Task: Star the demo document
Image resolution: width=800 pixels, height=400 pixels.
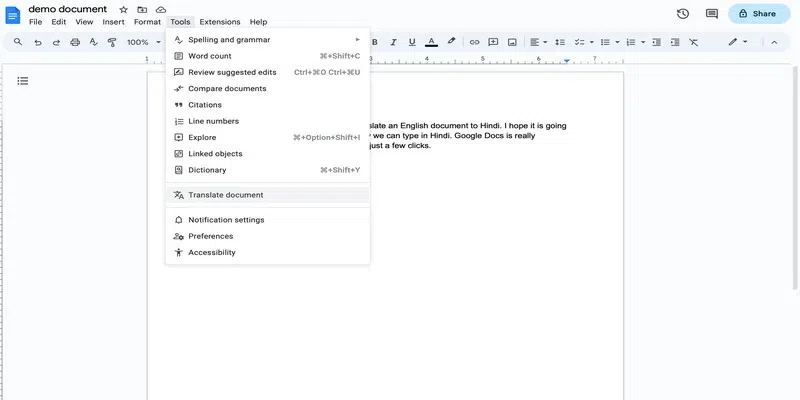Action: (x=123, y=10)
